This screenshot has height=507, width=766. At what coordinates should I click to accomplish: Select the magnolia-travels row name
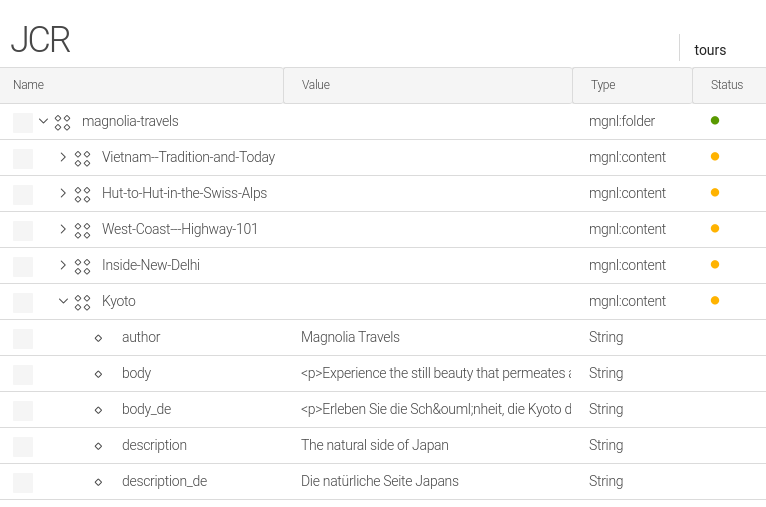(130, 121)
